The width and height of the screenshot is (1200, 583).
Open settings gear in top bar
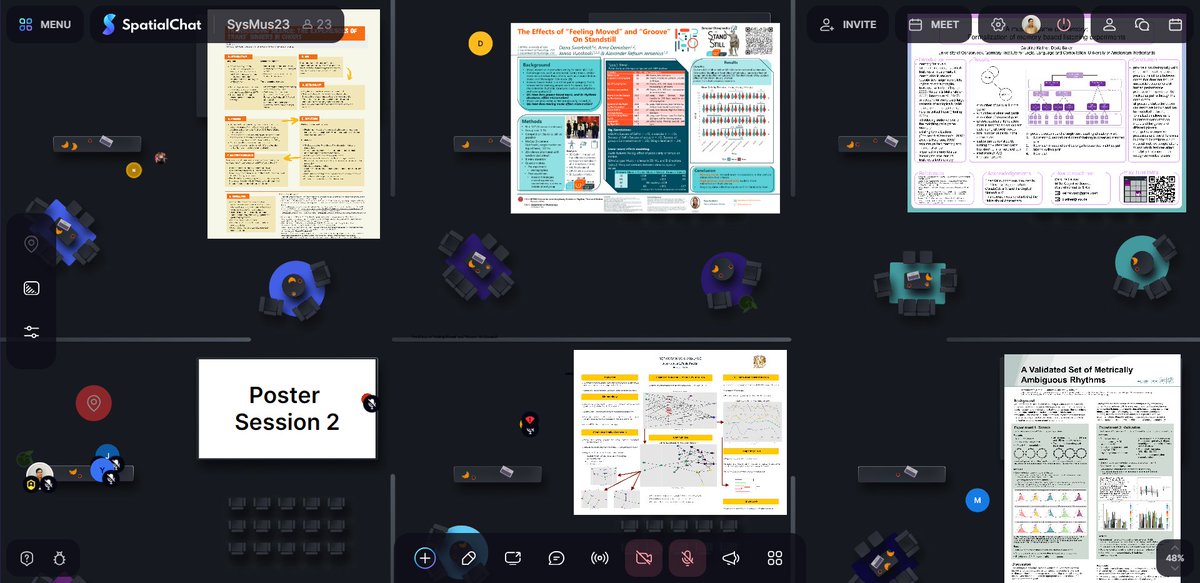pos(998,24)
